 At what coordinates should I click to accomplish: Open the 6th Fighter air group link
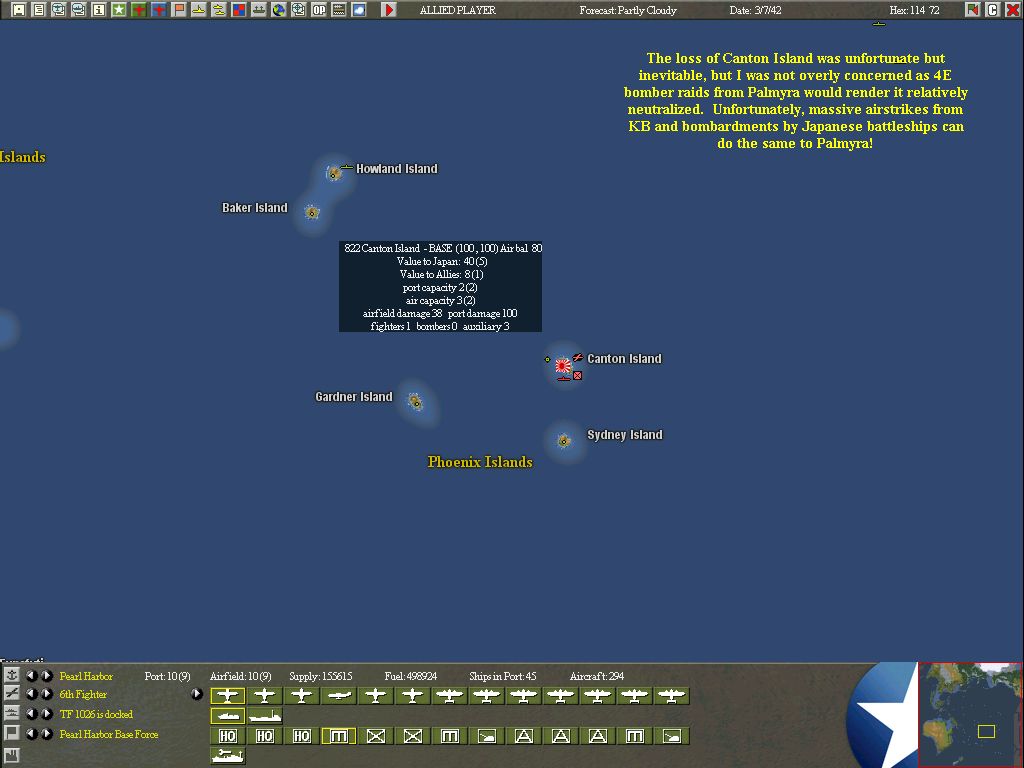coord(83,694)
